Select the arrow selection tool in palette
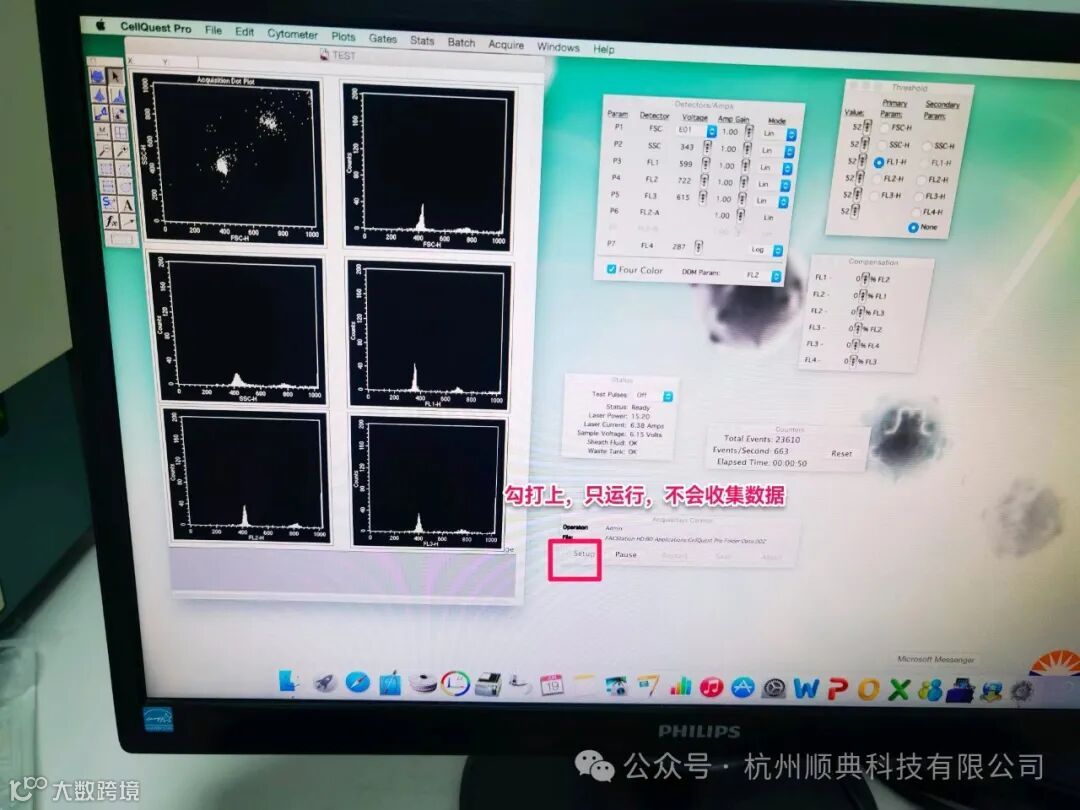 click(114, 76)
